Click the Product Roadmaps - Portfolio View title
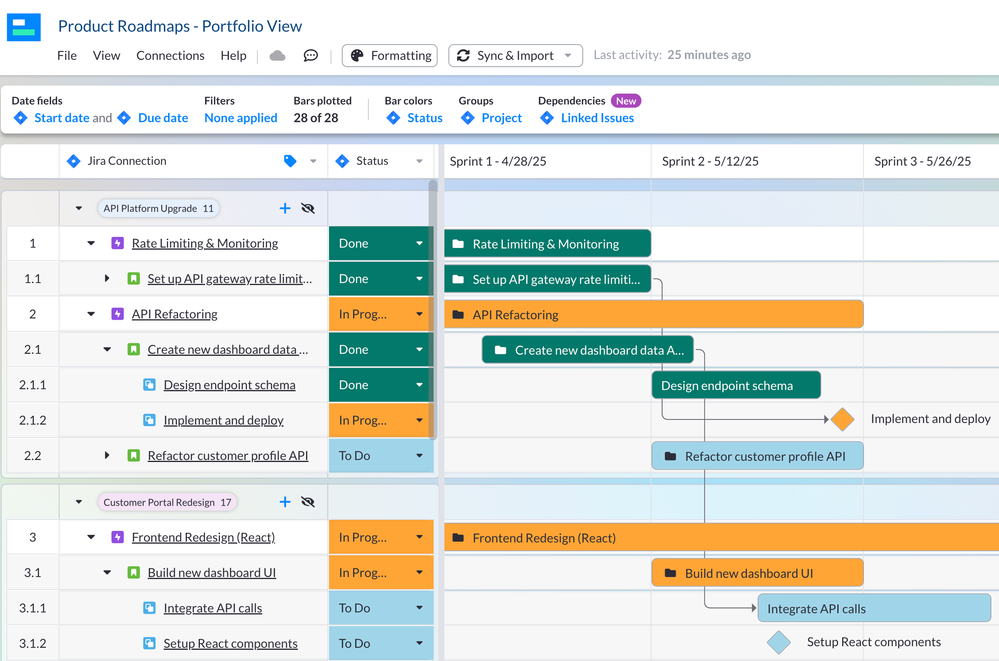This screenshot has height=661, width=999. (180, 26)
